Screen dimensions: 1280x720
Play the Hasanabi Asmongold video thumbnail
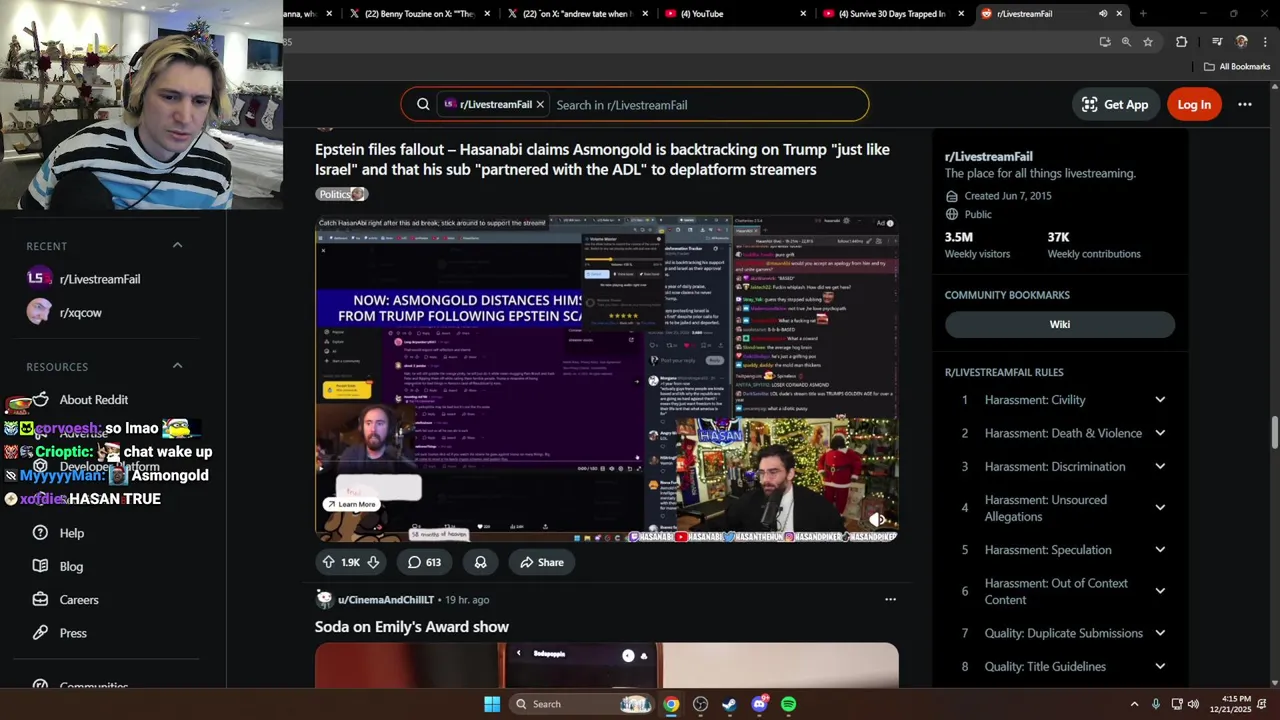(x=606, y=378)
